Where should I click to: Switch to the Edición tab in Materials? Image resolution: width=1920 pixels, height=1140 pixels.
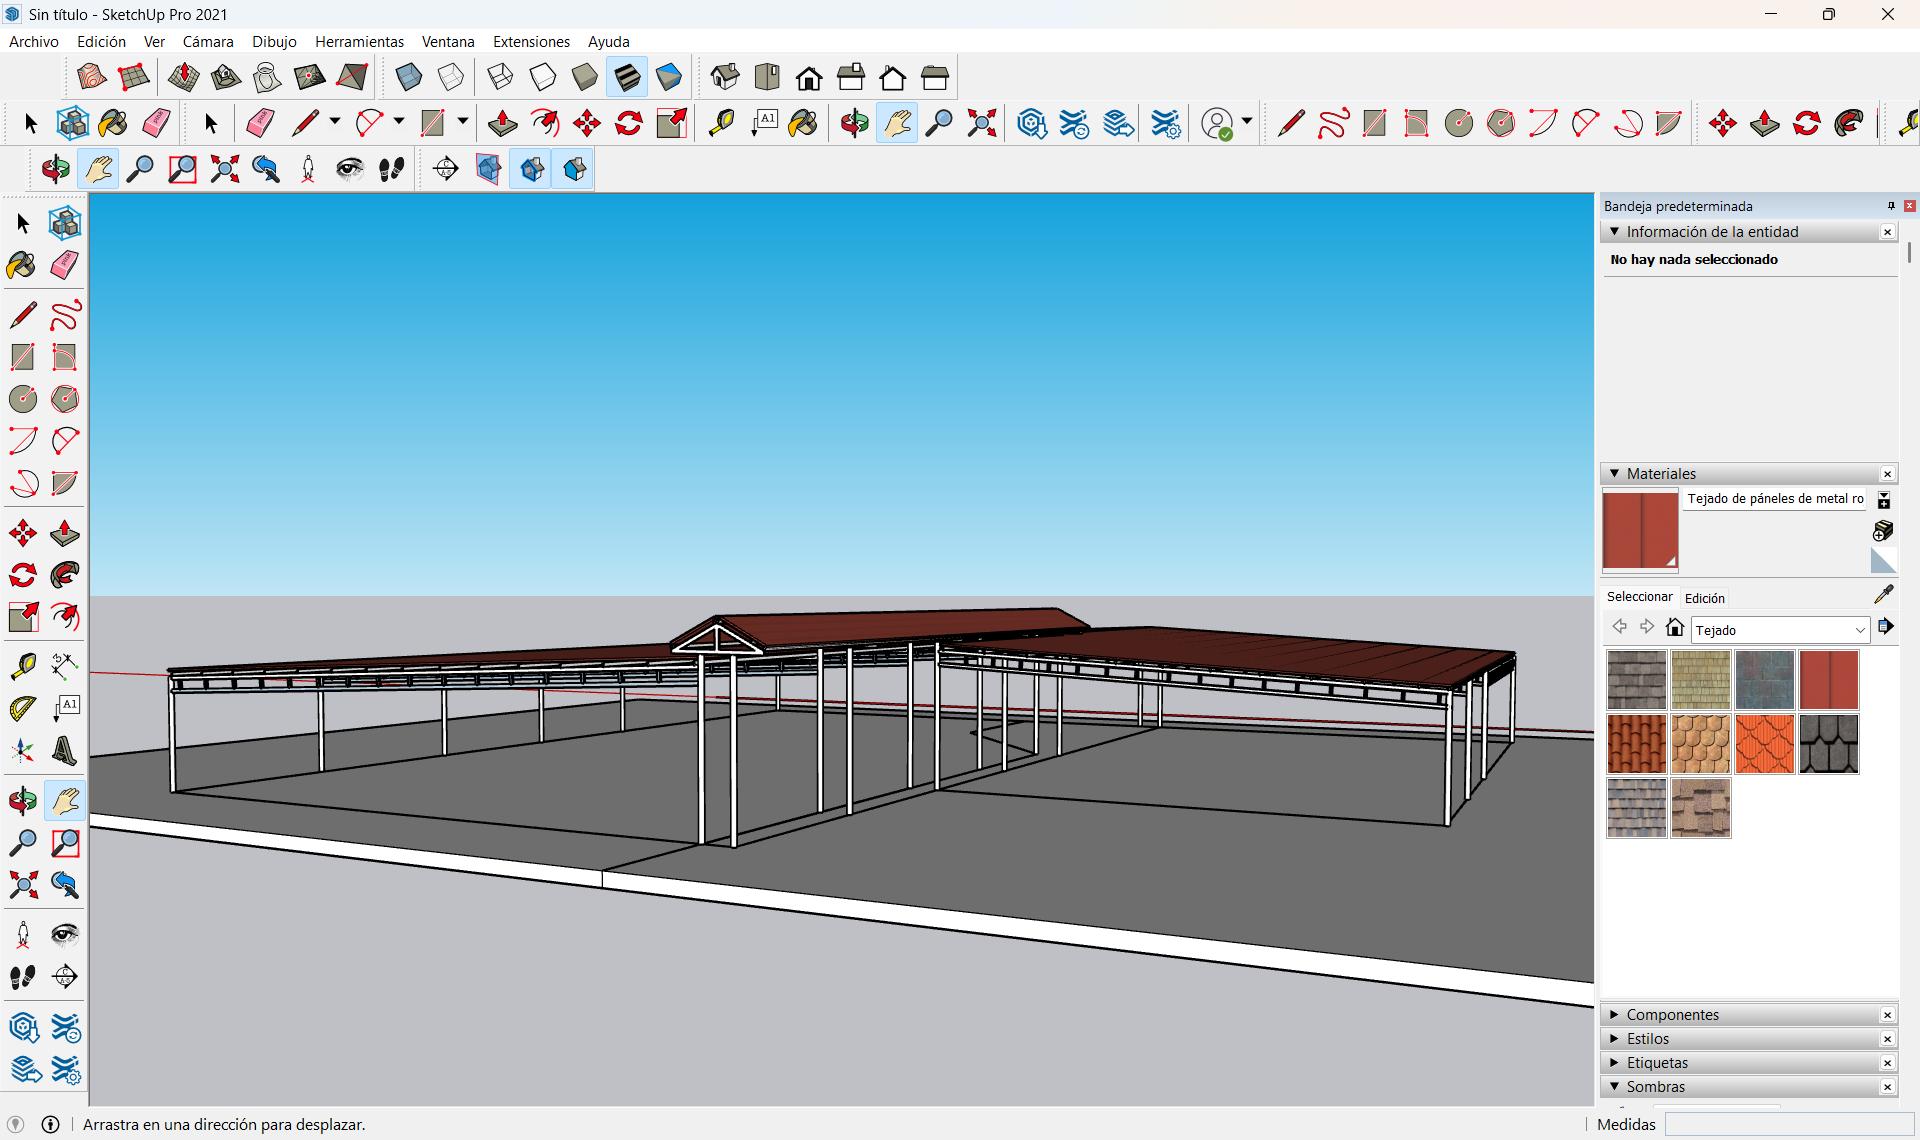coord(1704,598)
